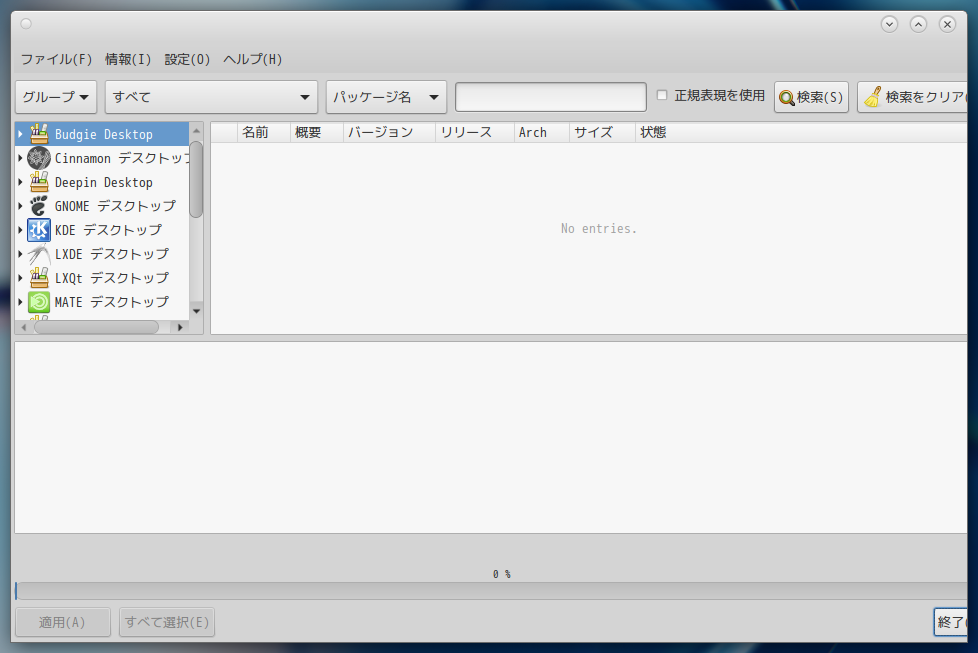Viewport: 978px width, 653px height.
Task: Click the すべて選択(E) button
Action: coord(167,622)
